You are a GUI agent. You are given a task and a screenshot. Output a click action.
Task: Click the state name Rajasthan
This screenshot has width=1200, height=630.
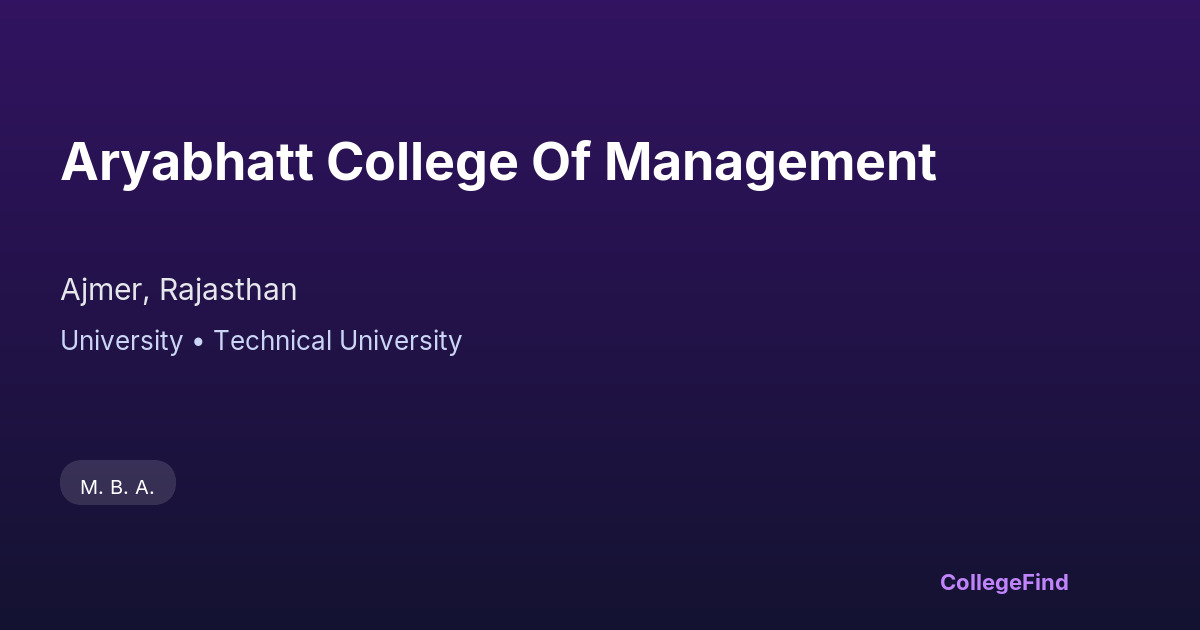(x=228, y=290)
